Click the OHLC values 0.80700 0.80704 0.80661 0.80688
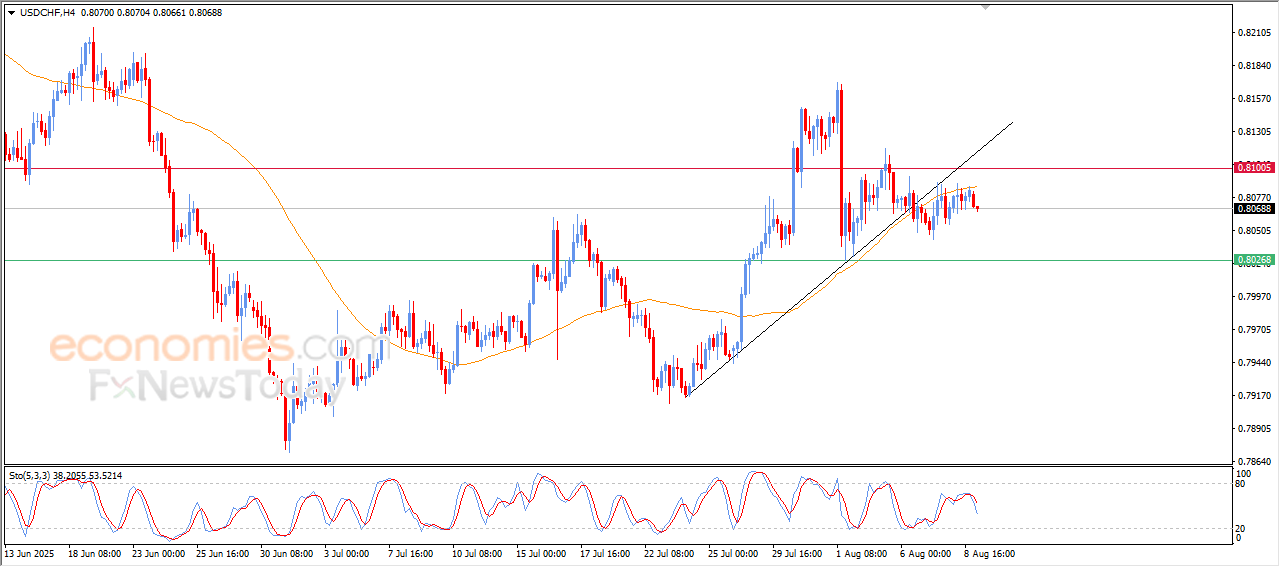This screenshot has height=567, width=1280. point(150,12)
